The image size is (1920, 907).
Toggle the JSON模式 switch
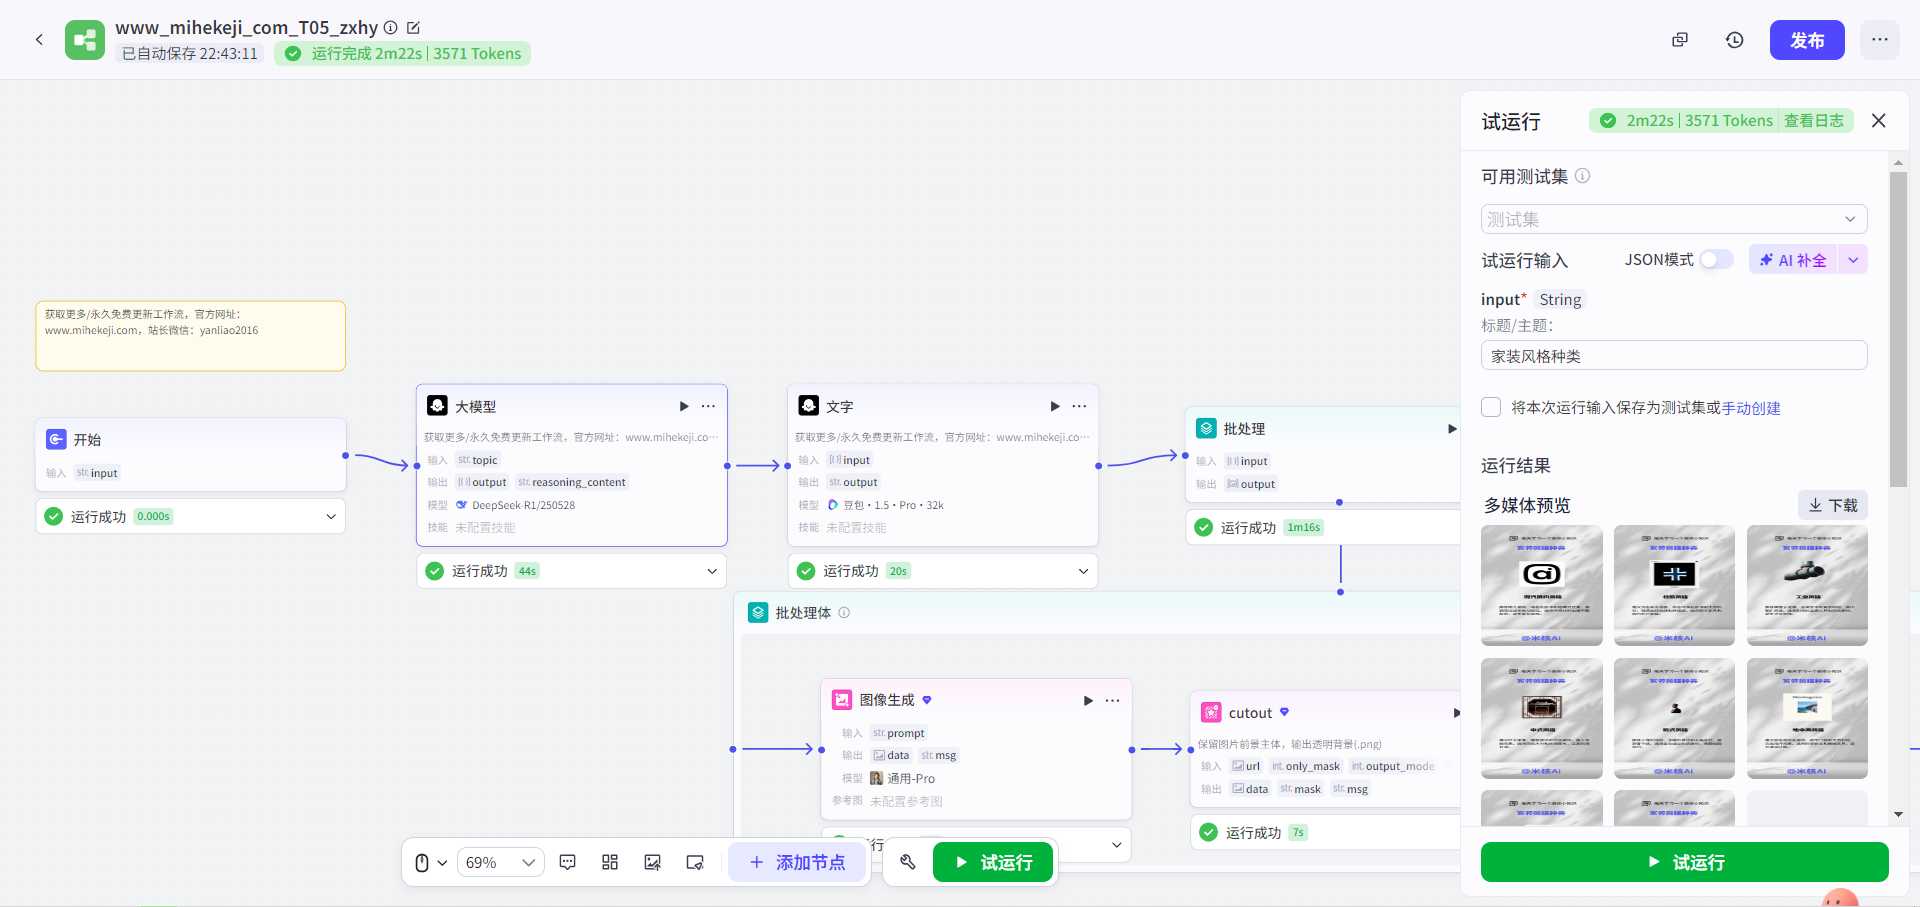[1716, 260]
